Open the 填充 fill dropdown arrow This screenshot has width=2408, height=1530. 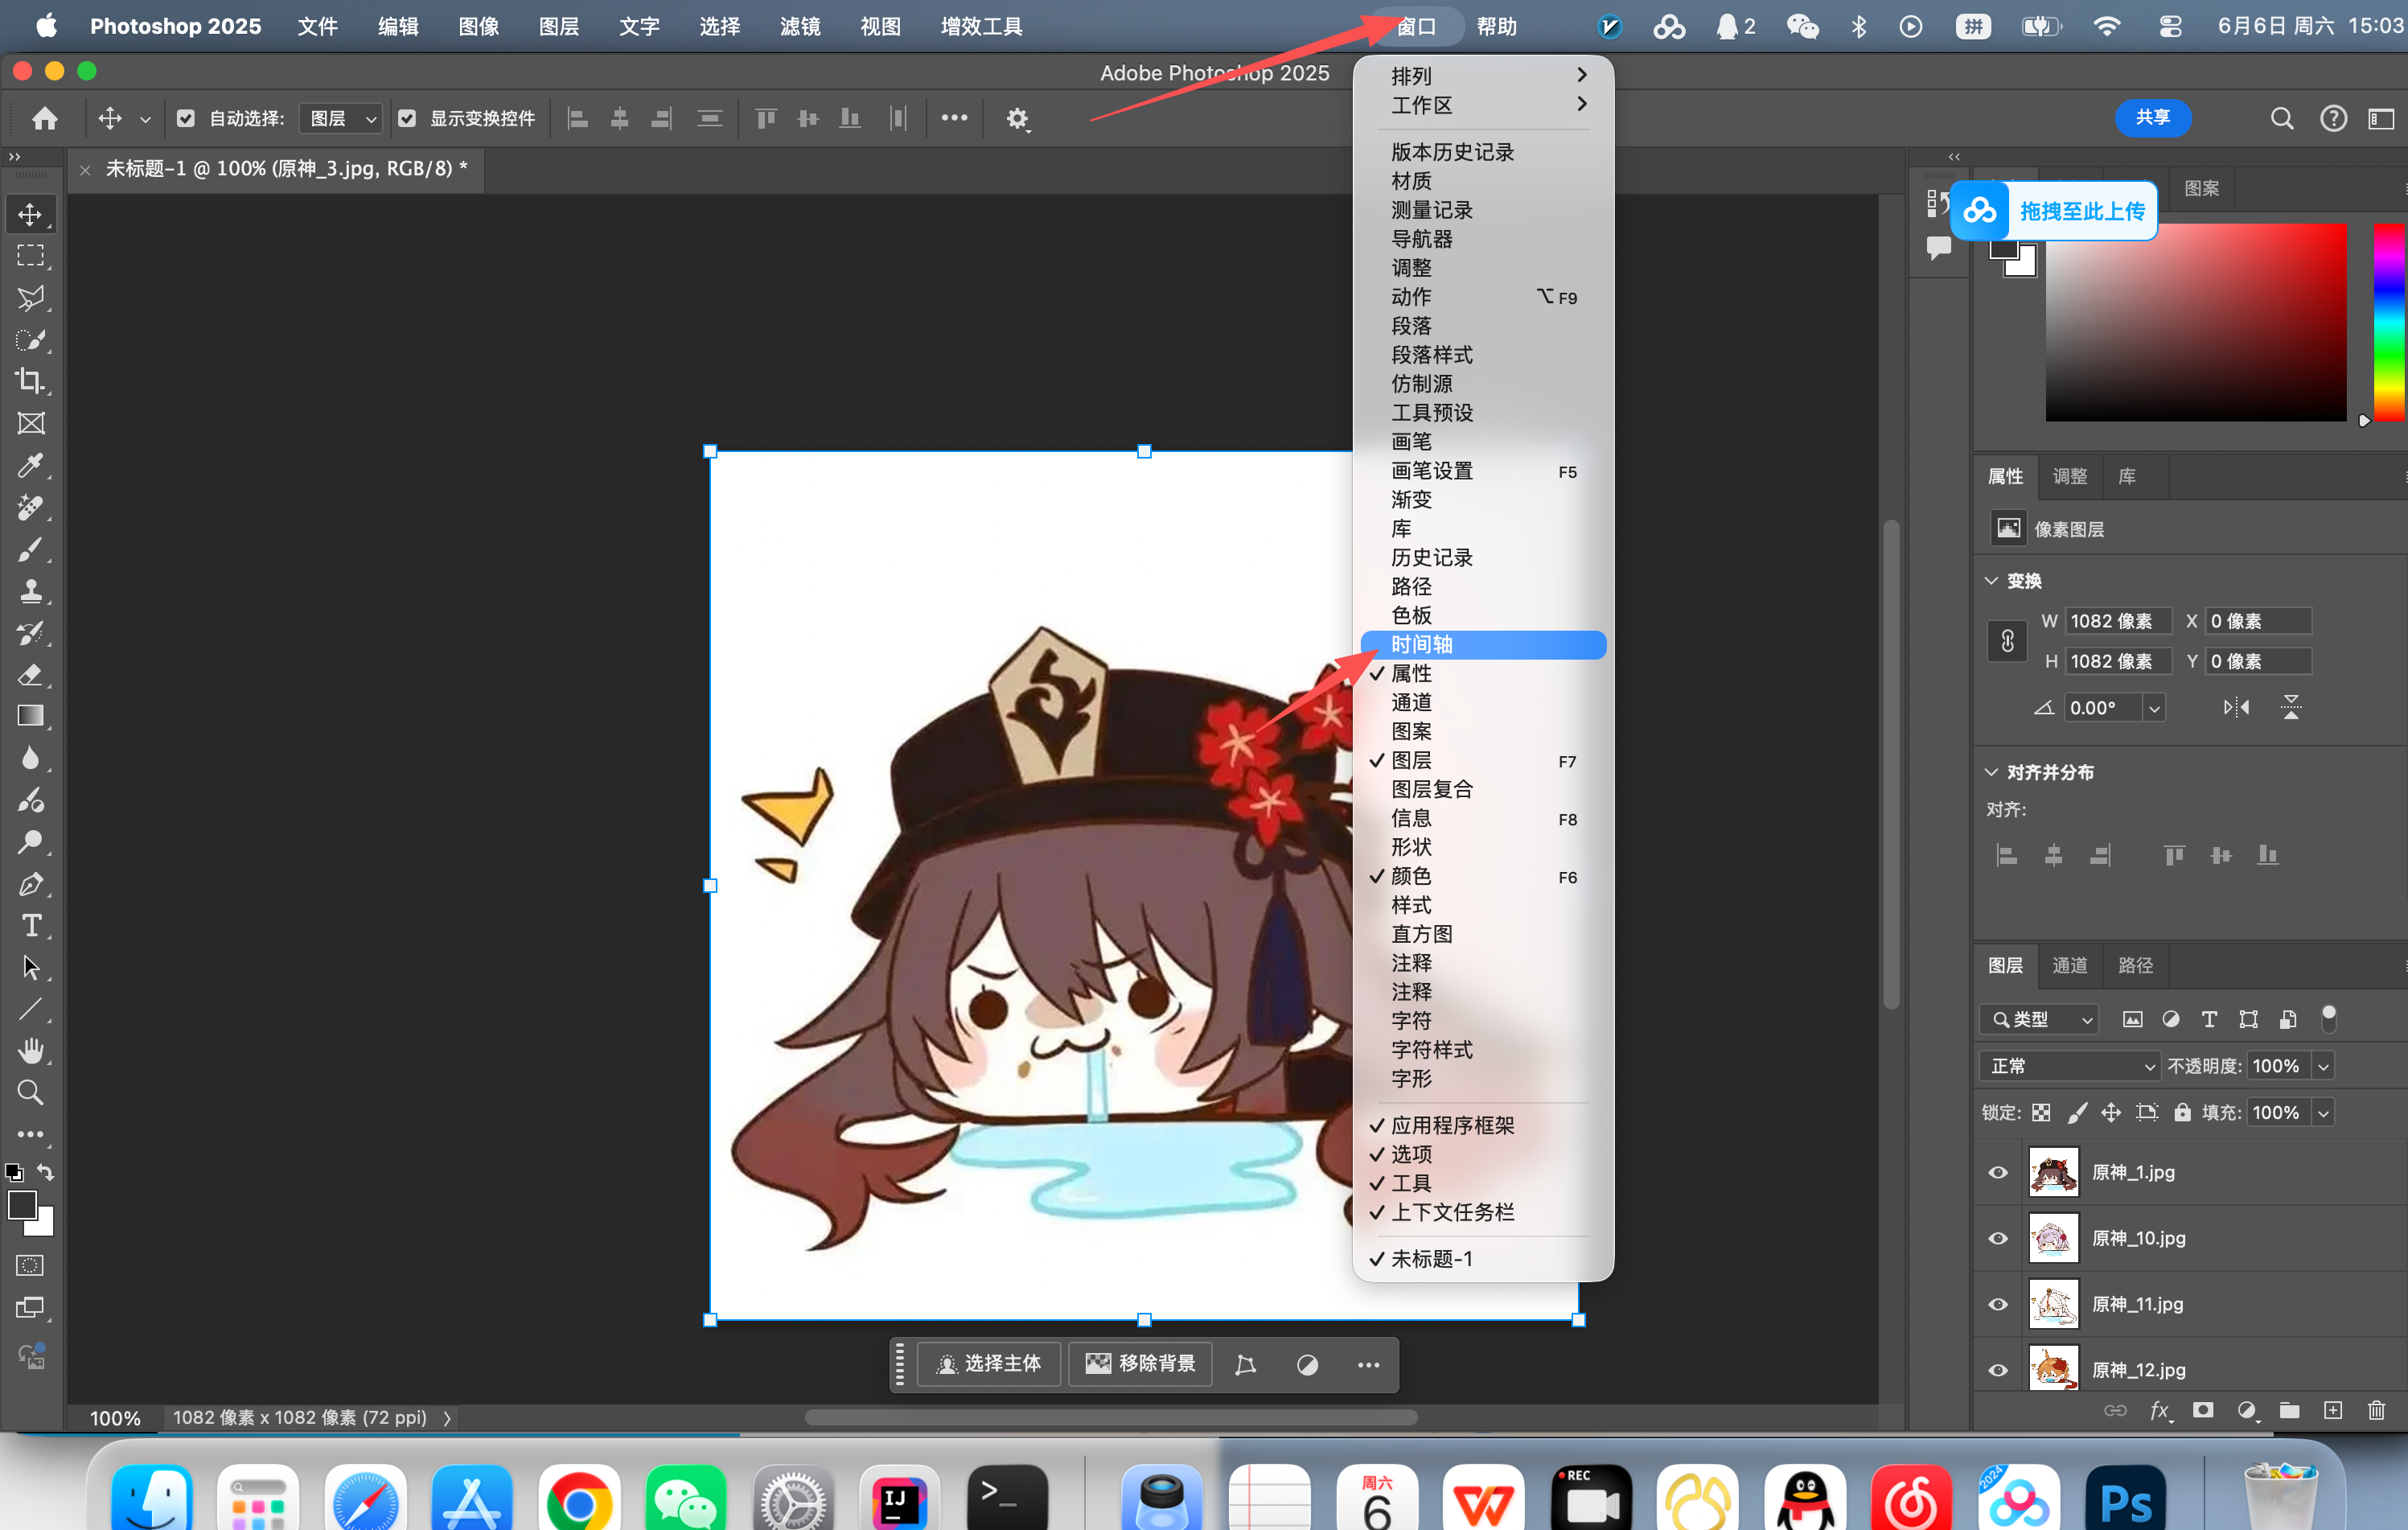(2324, 1112)
